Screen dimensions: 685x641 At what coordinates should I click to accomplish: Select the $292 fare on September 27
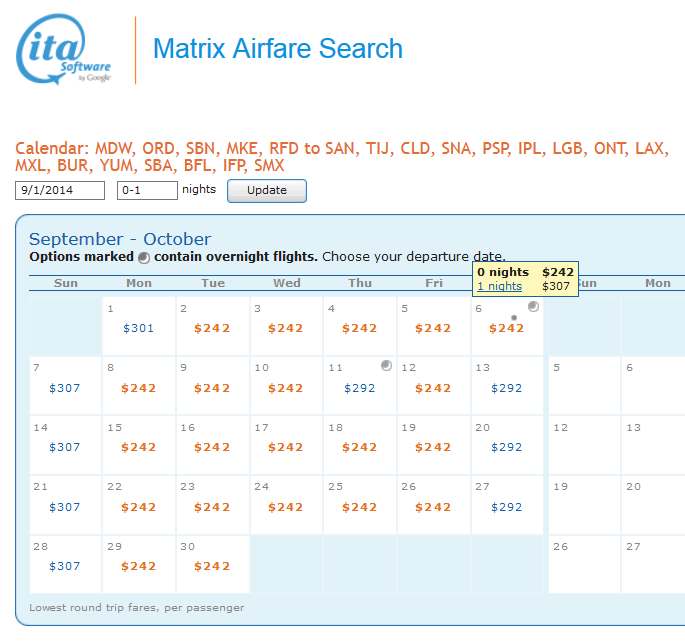(x=507, y=507)
